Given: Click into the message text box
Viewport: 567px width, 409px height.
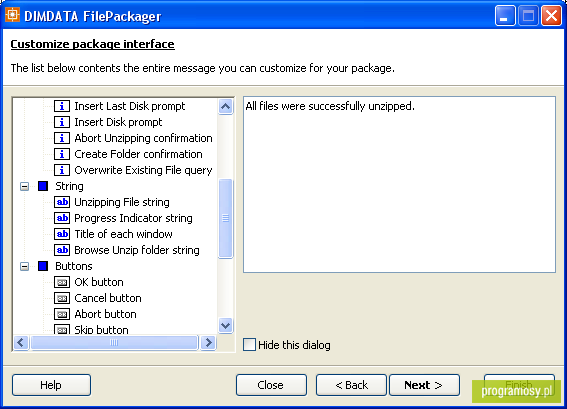Looking at the screenshot, I should pos(399,184).
